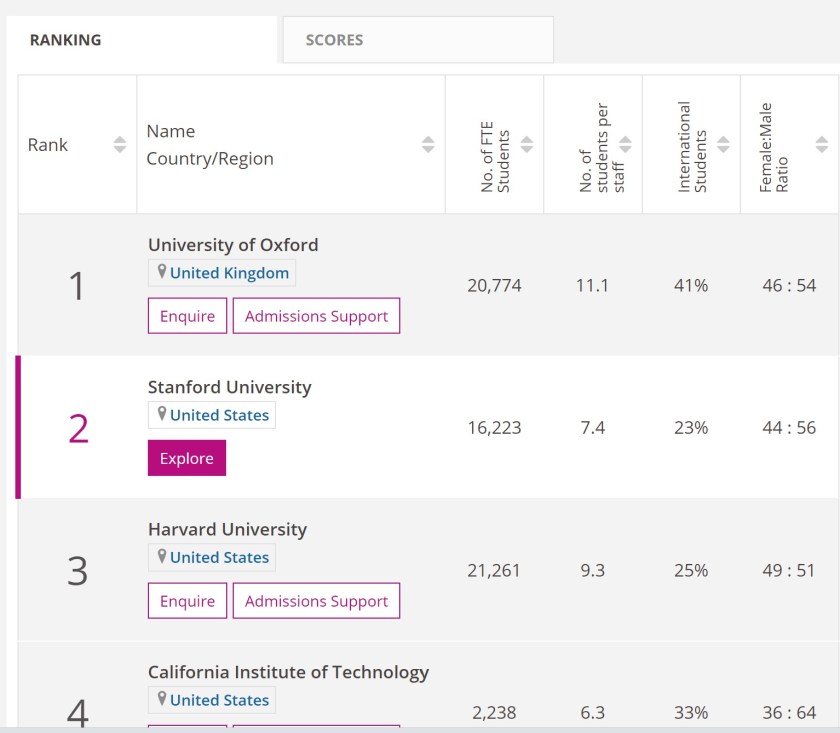The width and height of the screenshot is (840, 733).
Task: Click Explore button for Stanford University
Action: (x=187, y=458)
